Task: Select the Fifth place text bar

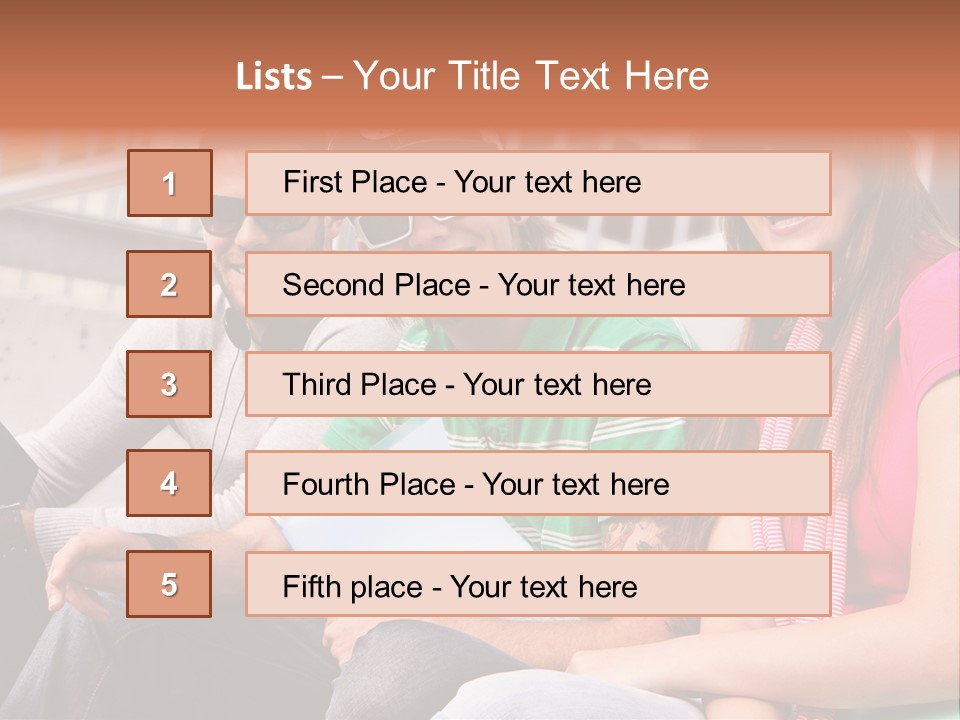Action: 538,584
